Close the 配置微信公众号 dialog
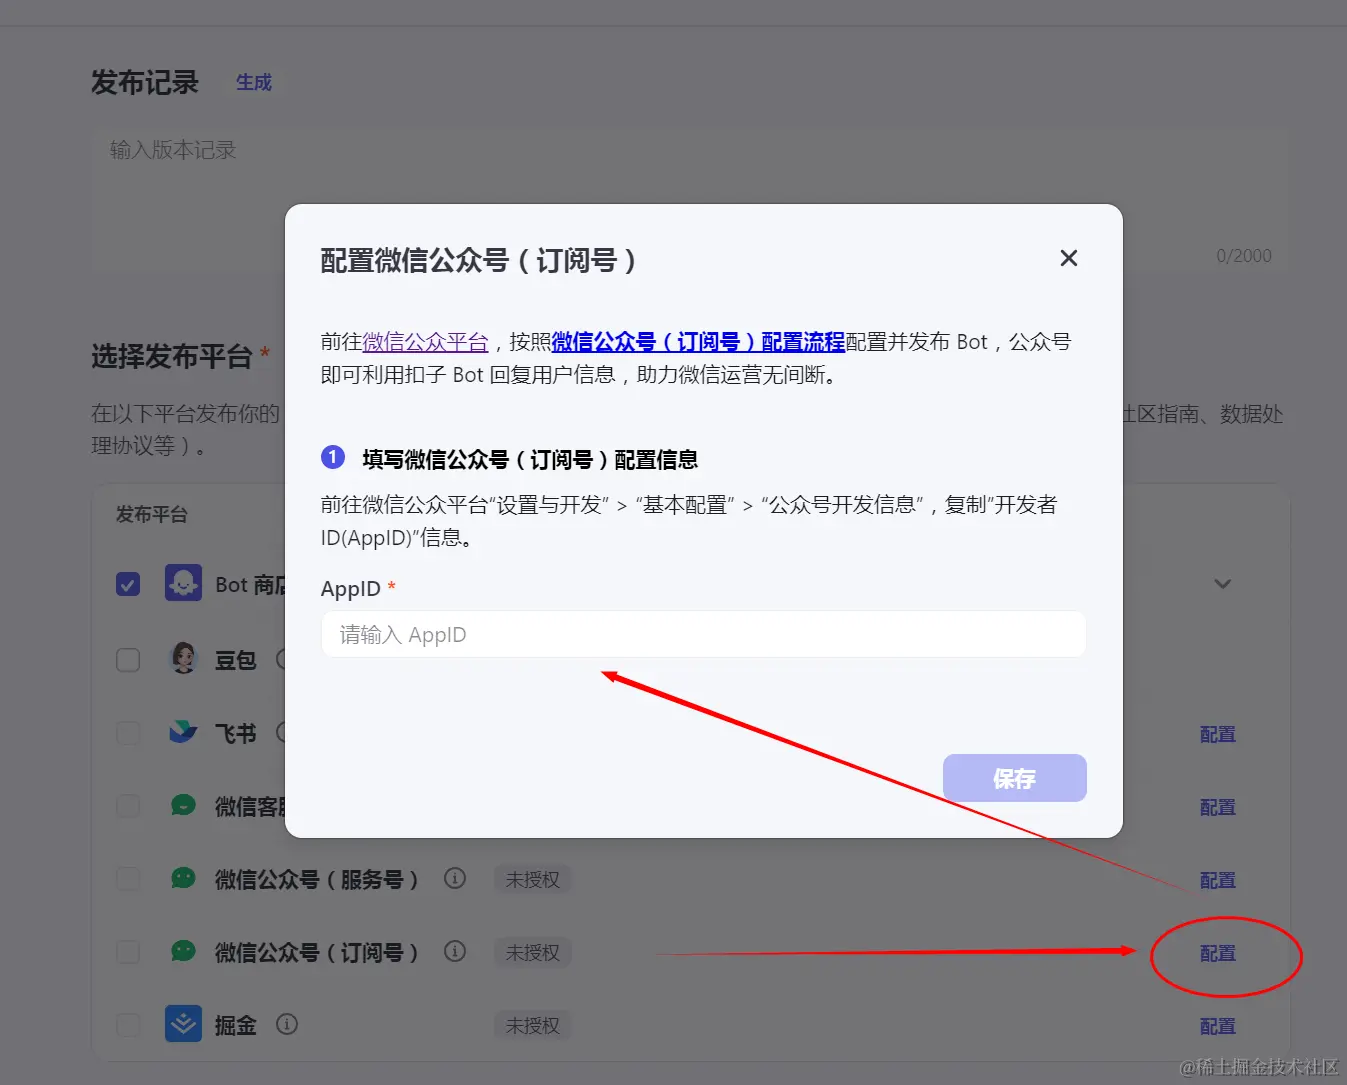This screenshot has height=1085, width=1347. (1068, 258)
